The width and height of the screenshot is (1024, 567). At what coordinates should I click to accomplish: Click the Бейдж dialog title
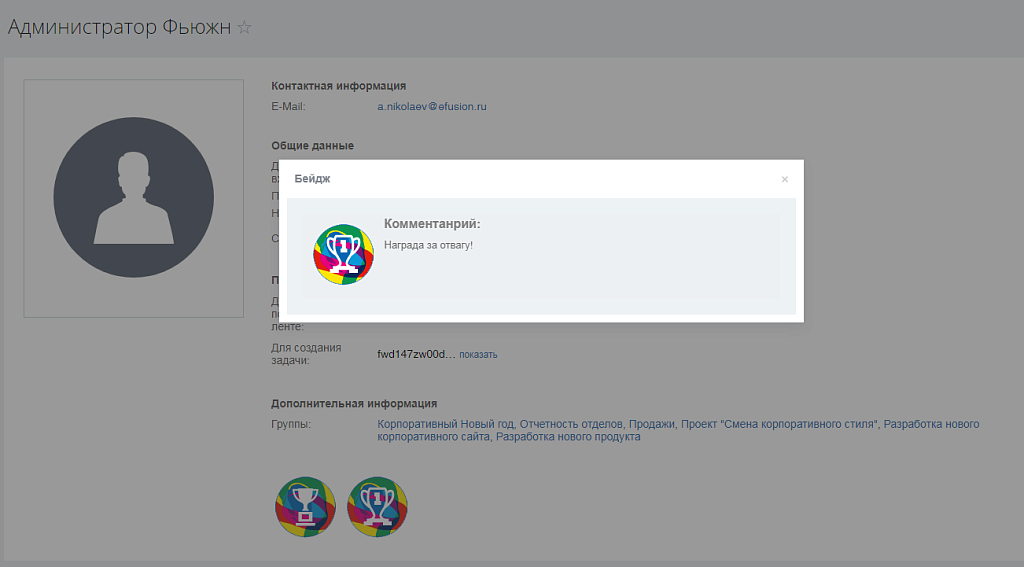click(312, 179)
